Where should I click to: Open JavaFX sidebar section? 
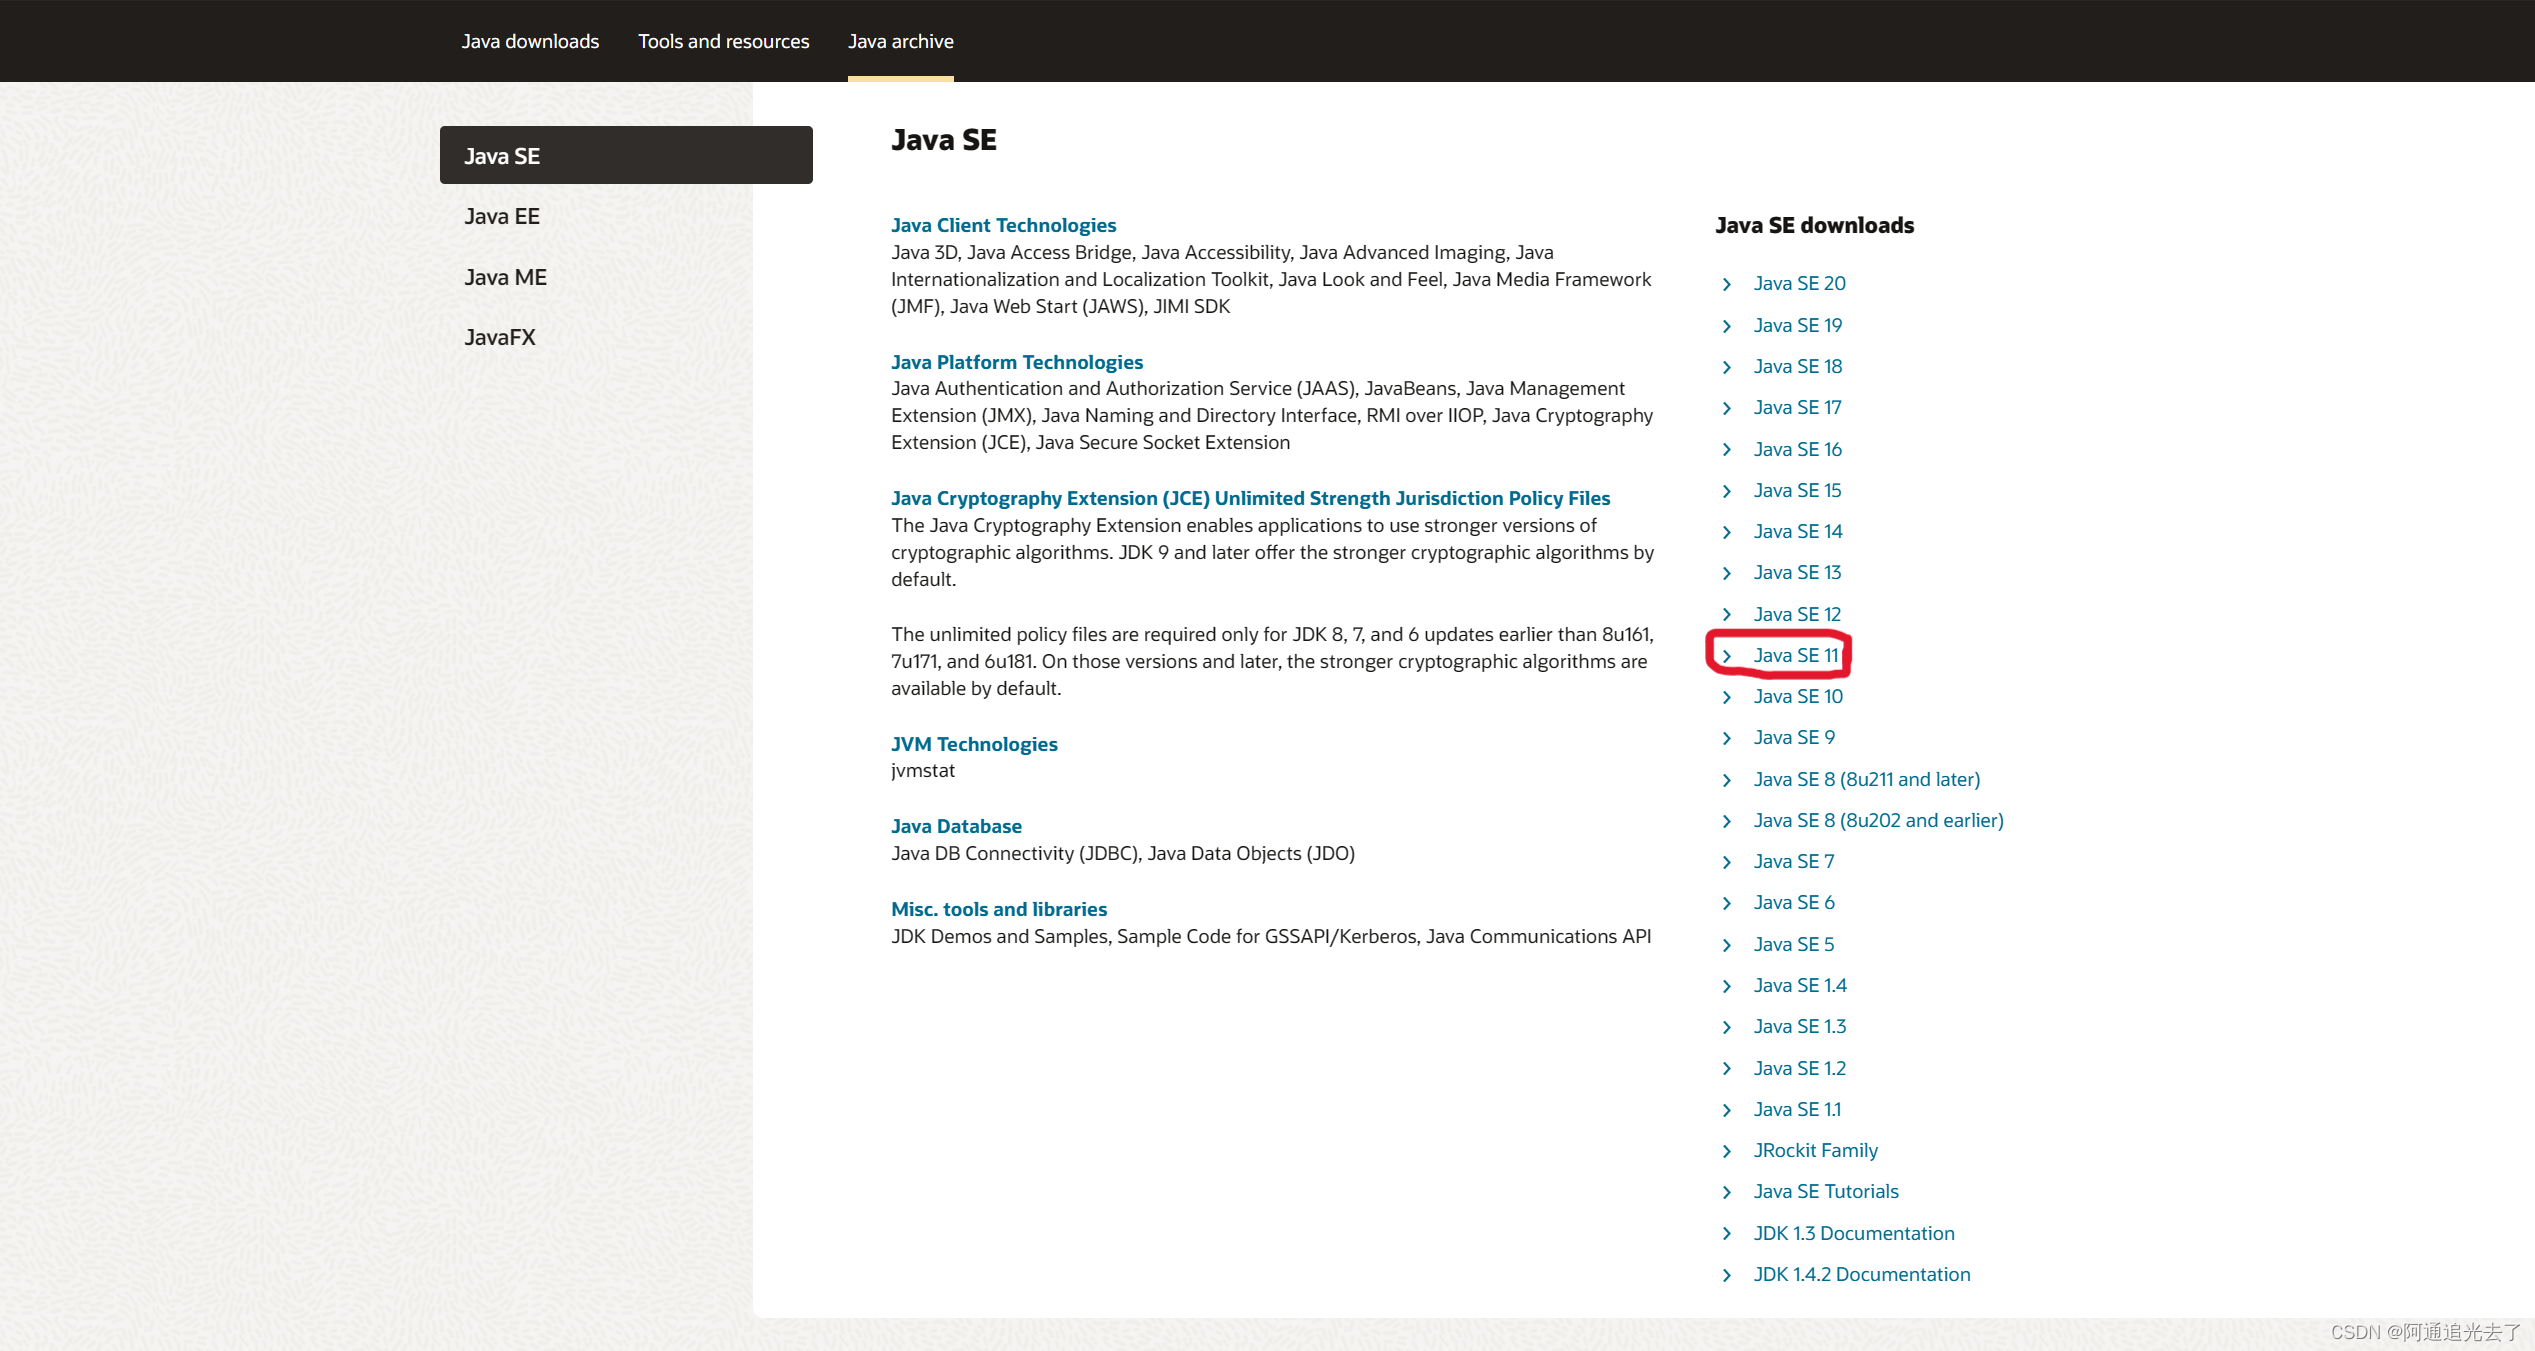coord(500,337)
